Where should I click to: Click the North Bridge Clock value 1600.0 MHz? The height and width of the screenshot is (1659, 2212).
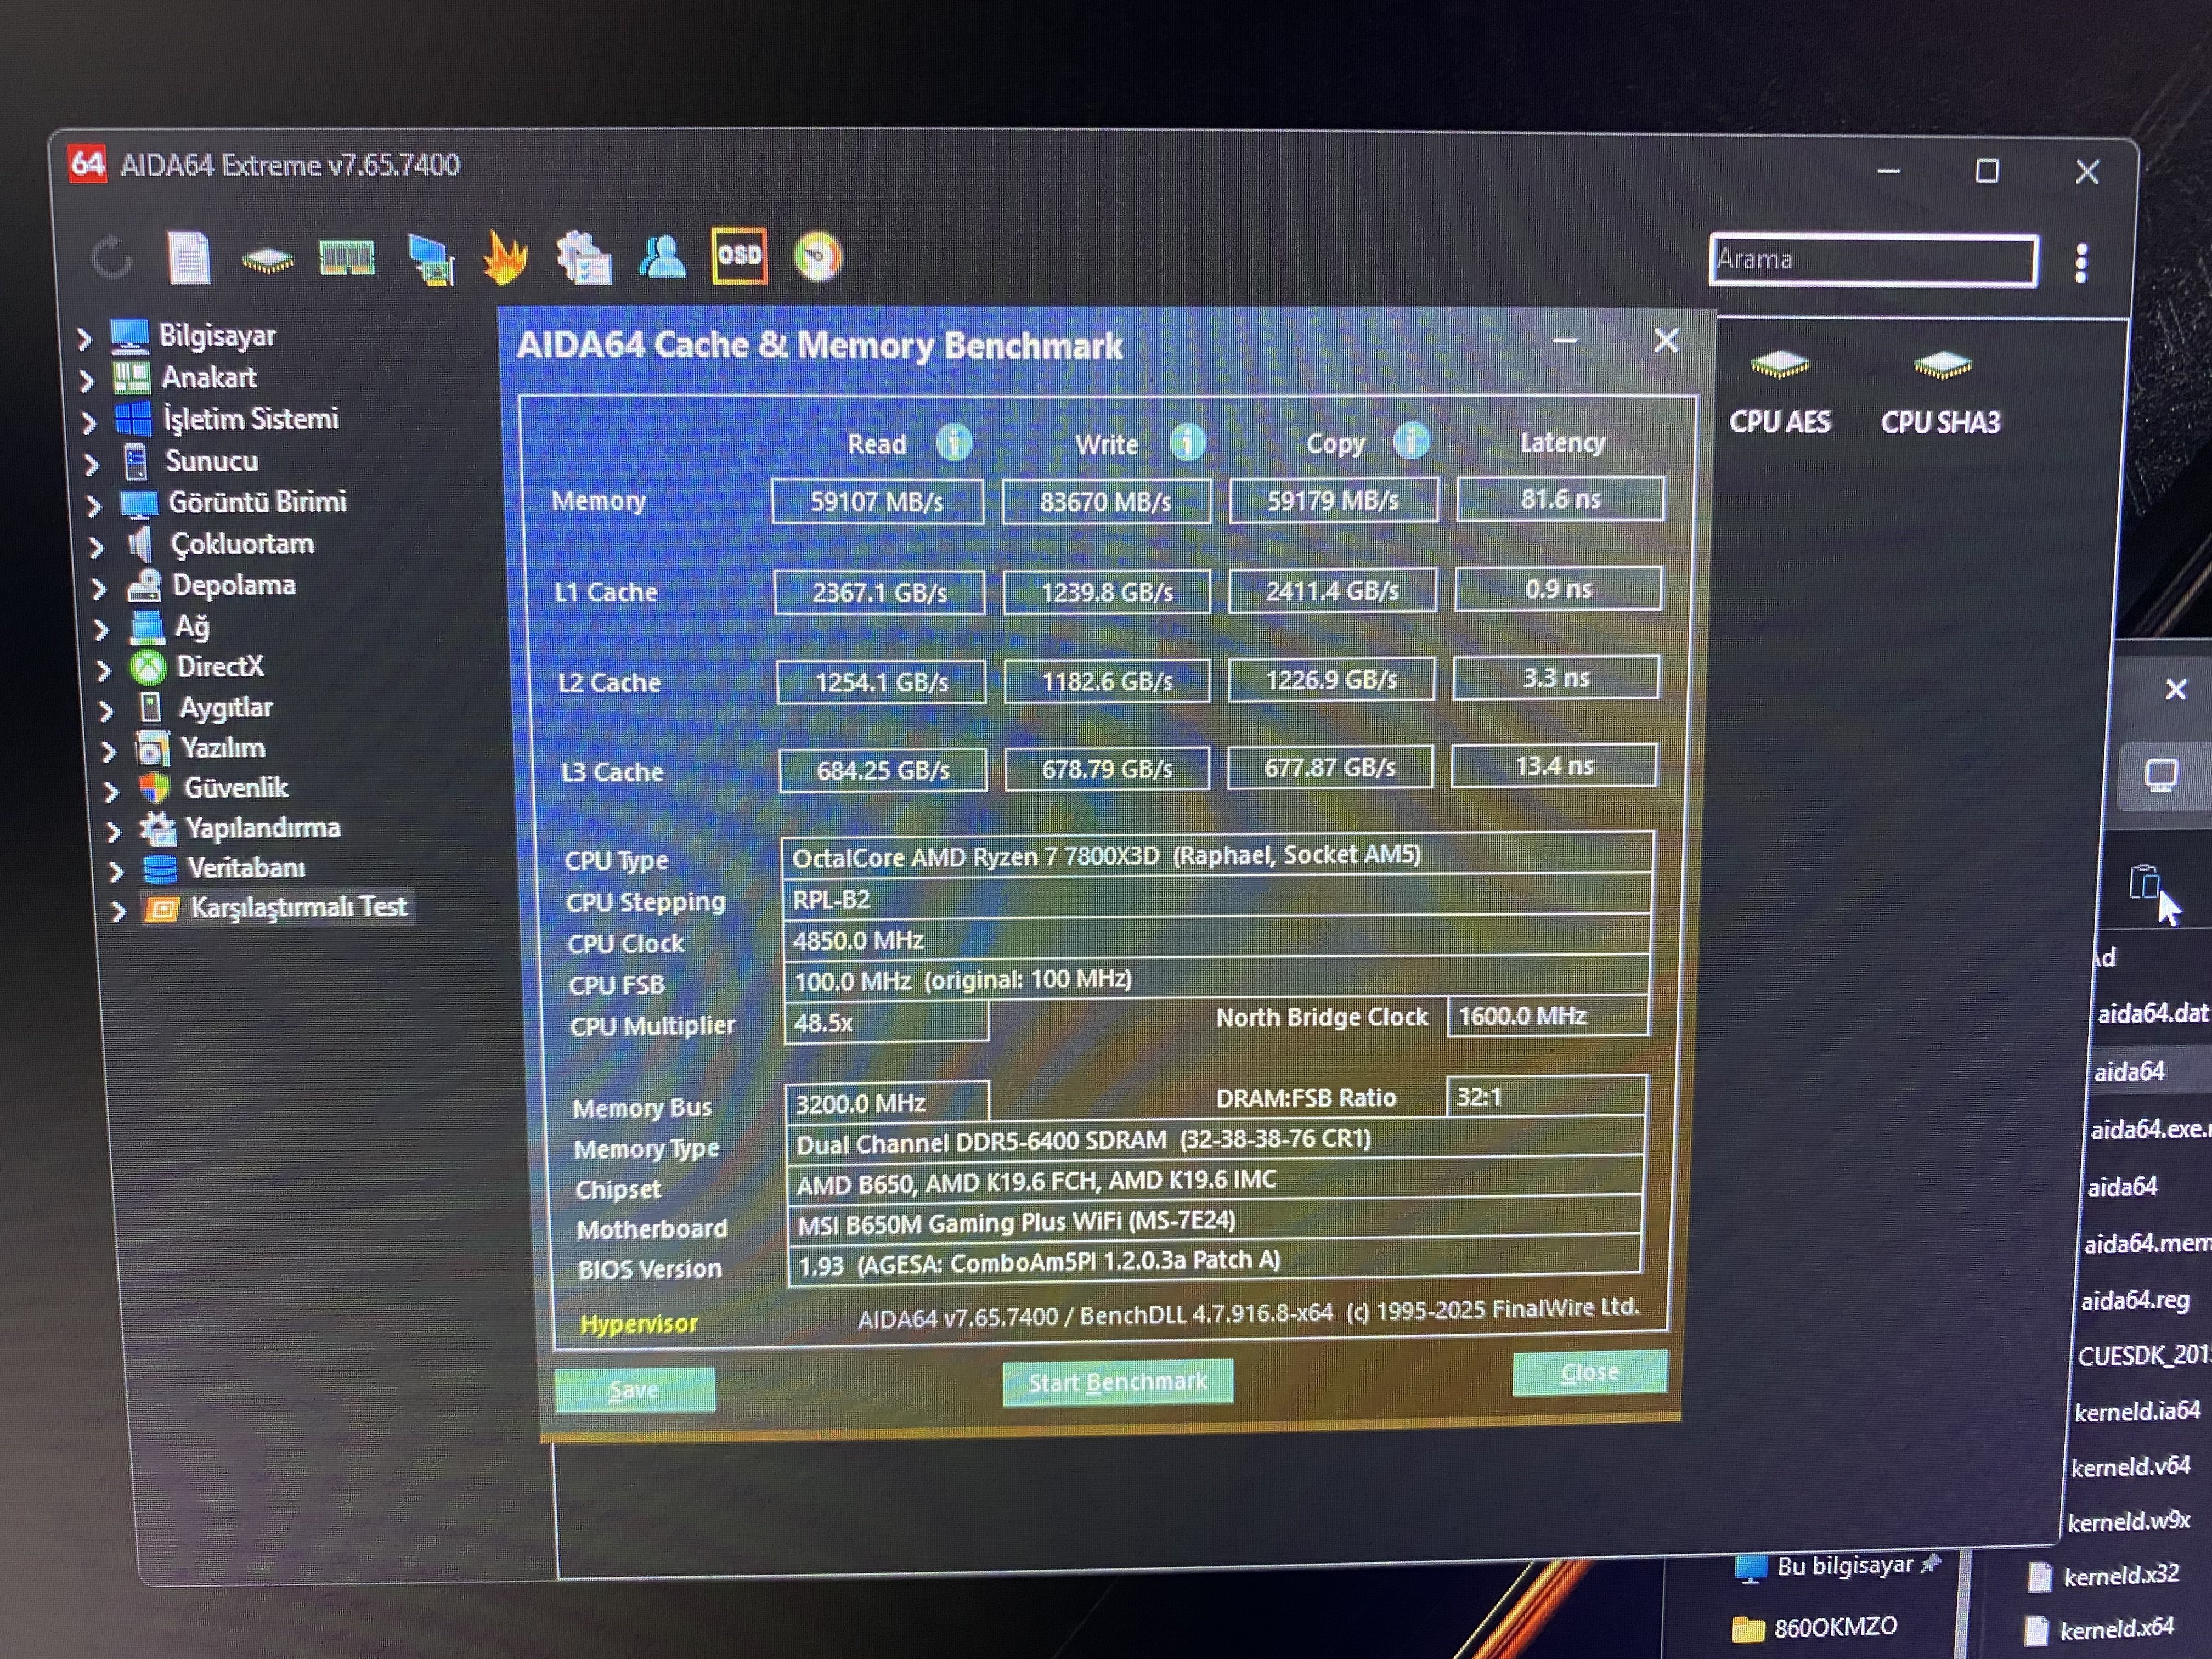point(1547,1016)
